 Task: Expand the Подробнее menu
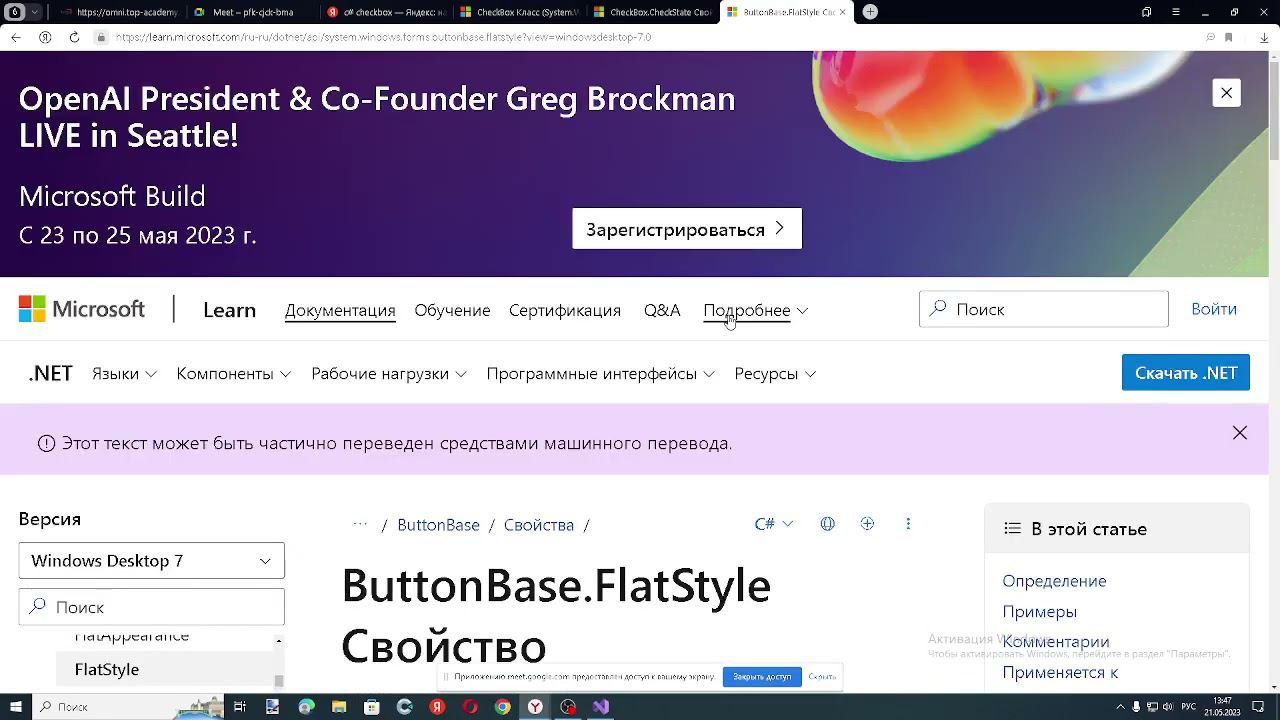755,310
